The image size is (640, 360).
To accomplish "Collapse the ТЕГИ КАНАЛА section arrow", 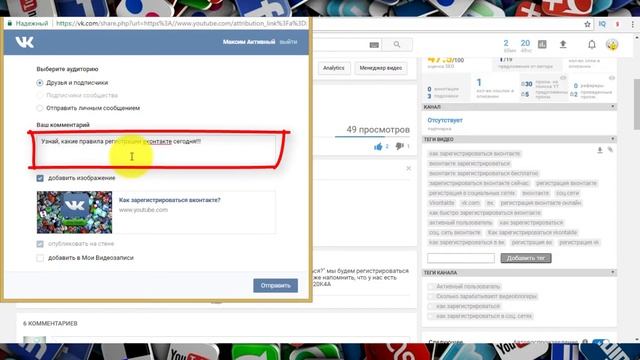I will coord(613,272).
